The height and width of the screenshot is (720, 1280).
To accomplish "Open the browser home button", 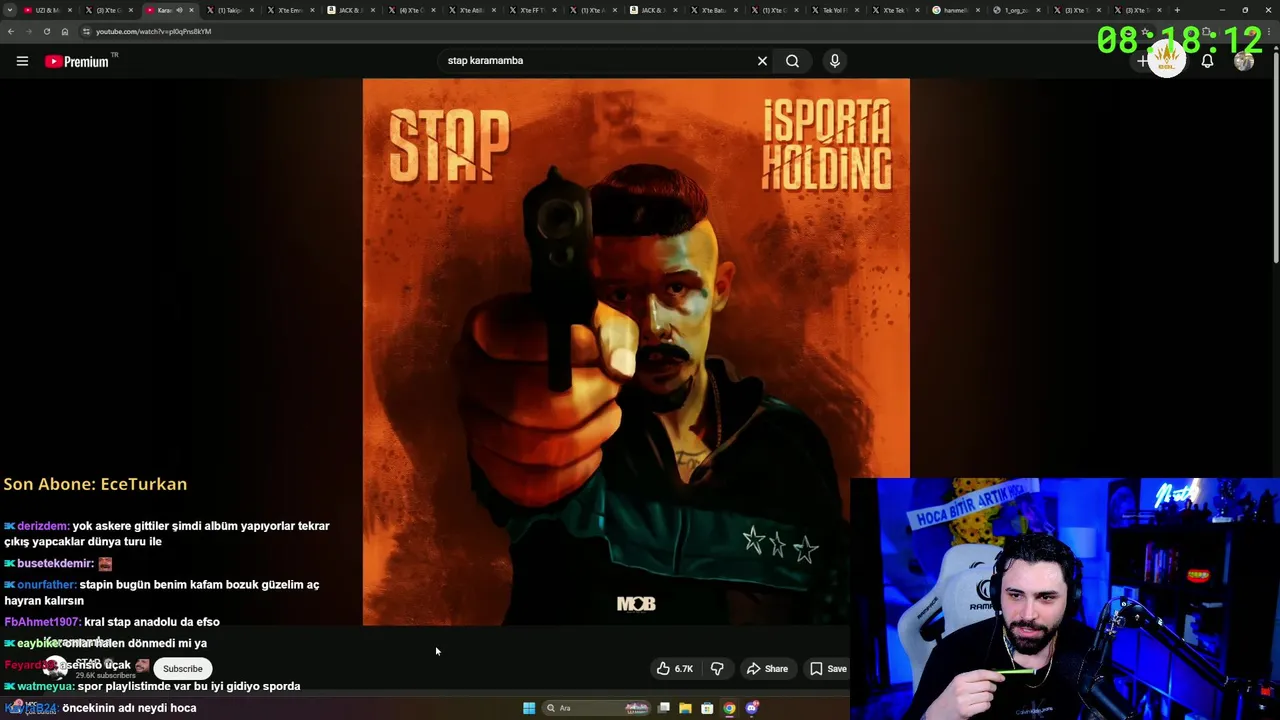I will (65, 31).
